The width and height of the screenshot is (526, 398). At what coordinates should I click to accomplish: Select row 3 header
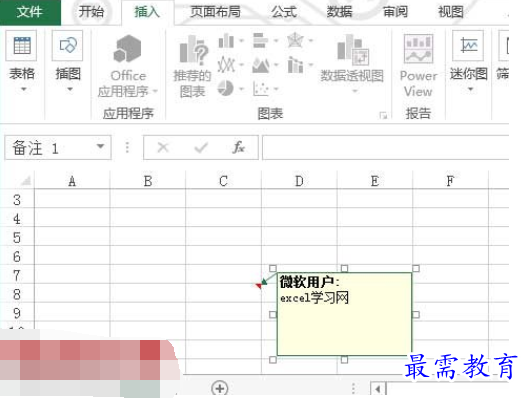(x=17, y=199)
